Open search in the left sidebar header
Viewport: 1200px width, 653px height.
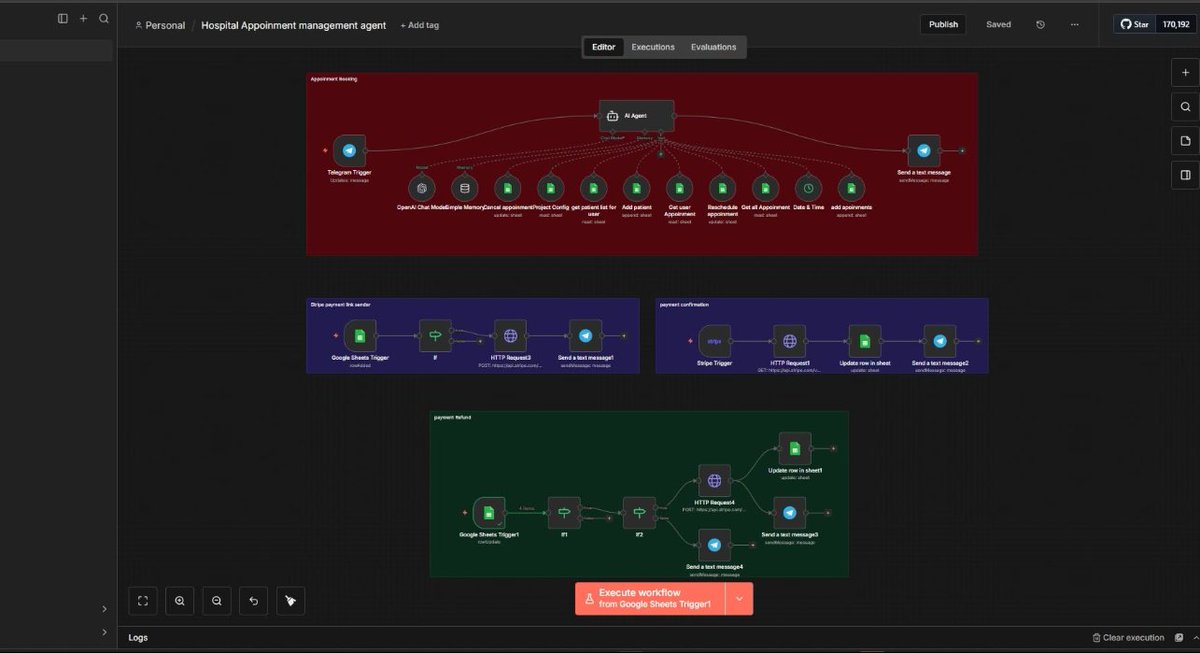(104, 18)
